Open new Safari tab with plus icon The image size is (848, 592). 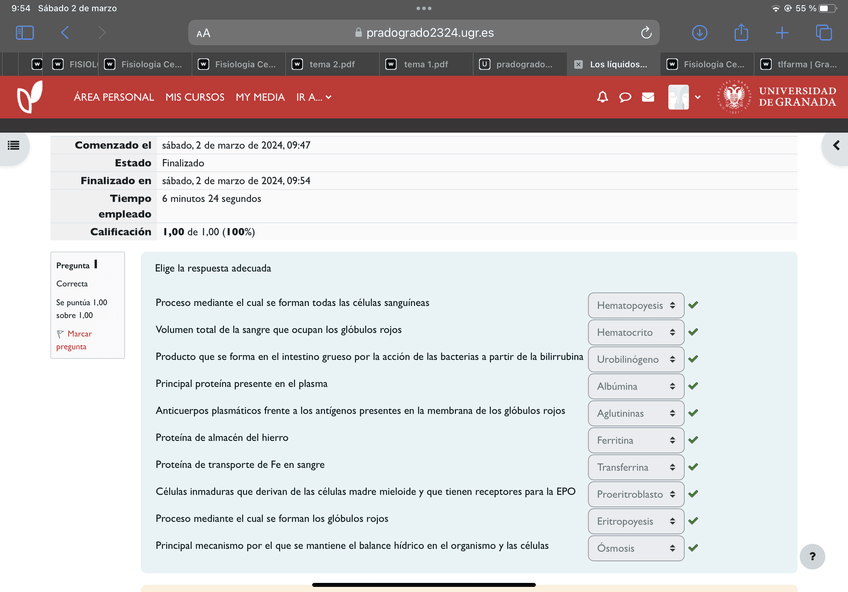pos(782,33)
